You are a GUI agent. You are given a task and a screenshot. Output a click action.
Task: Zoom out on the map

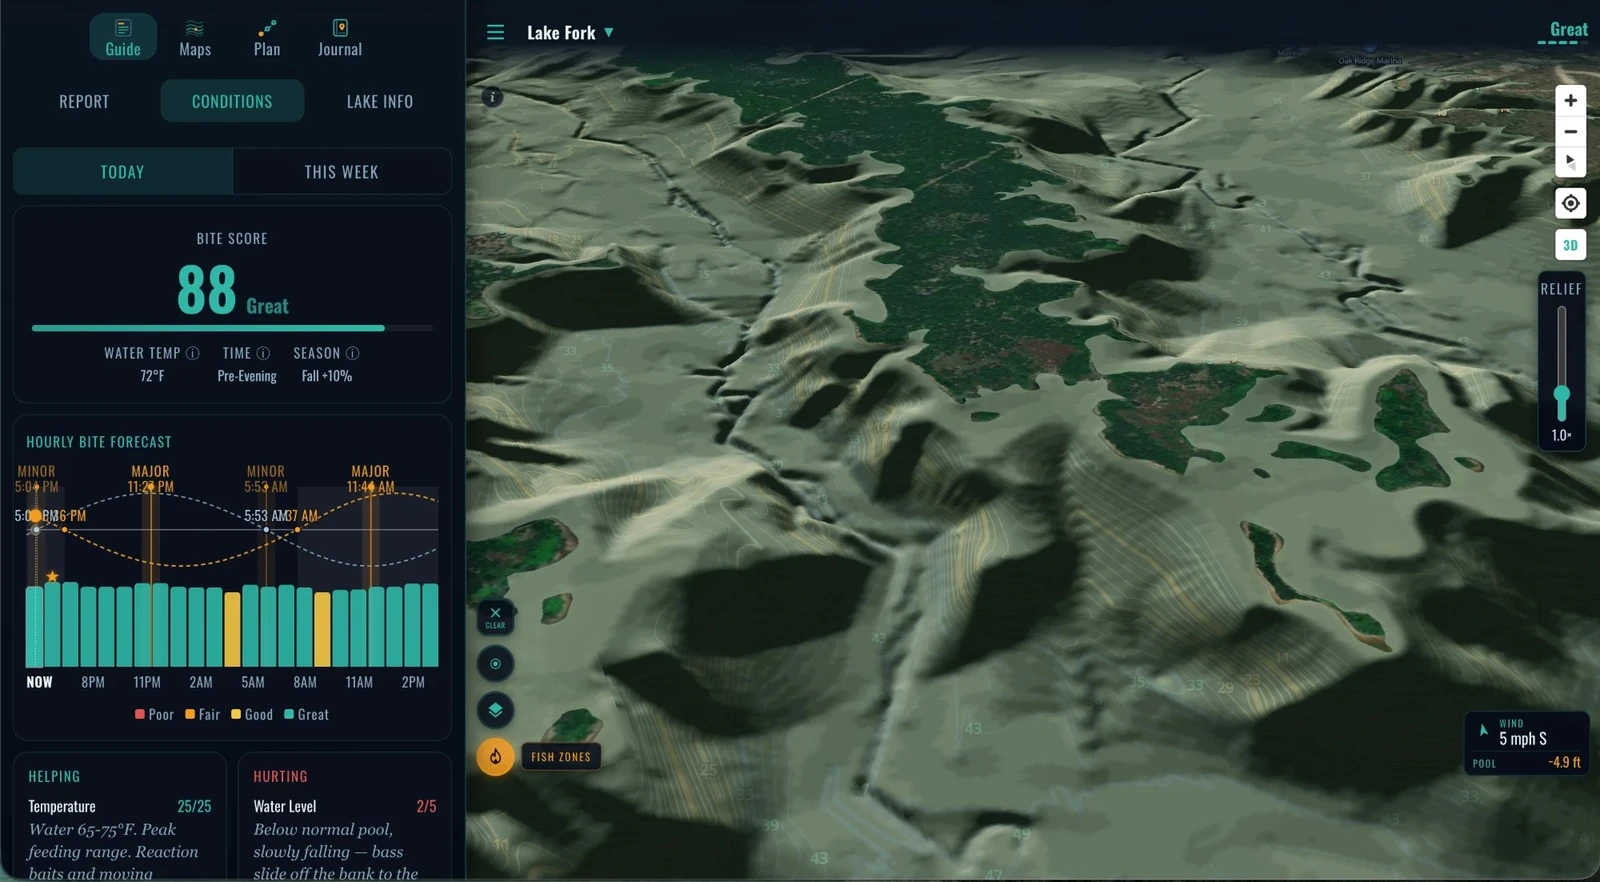pyautogui.click(x=1570, y=131)
